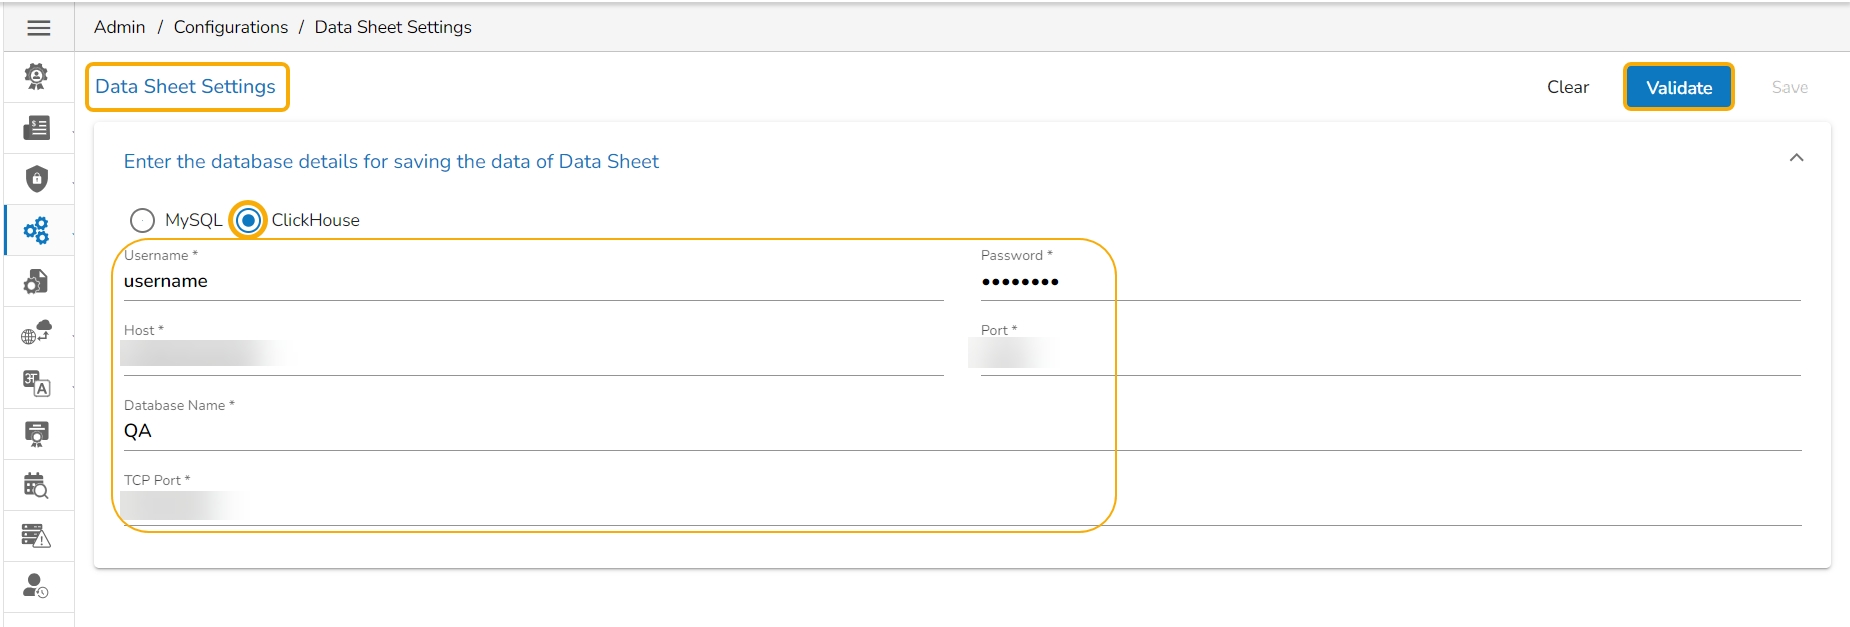Open the hamburger navigation menu

(x=38, y=28)
